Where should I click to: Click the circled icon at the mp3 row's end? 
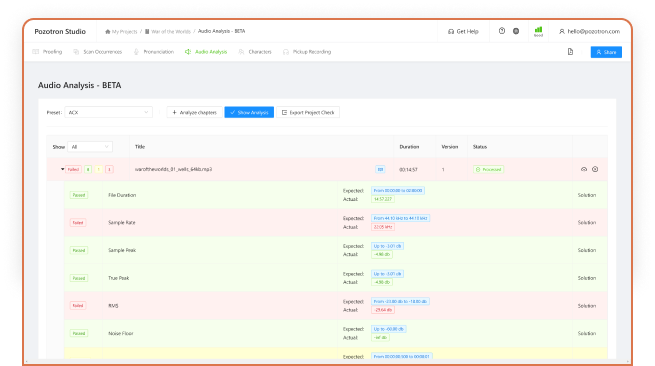pyautogui.click(x=595, y=169)
